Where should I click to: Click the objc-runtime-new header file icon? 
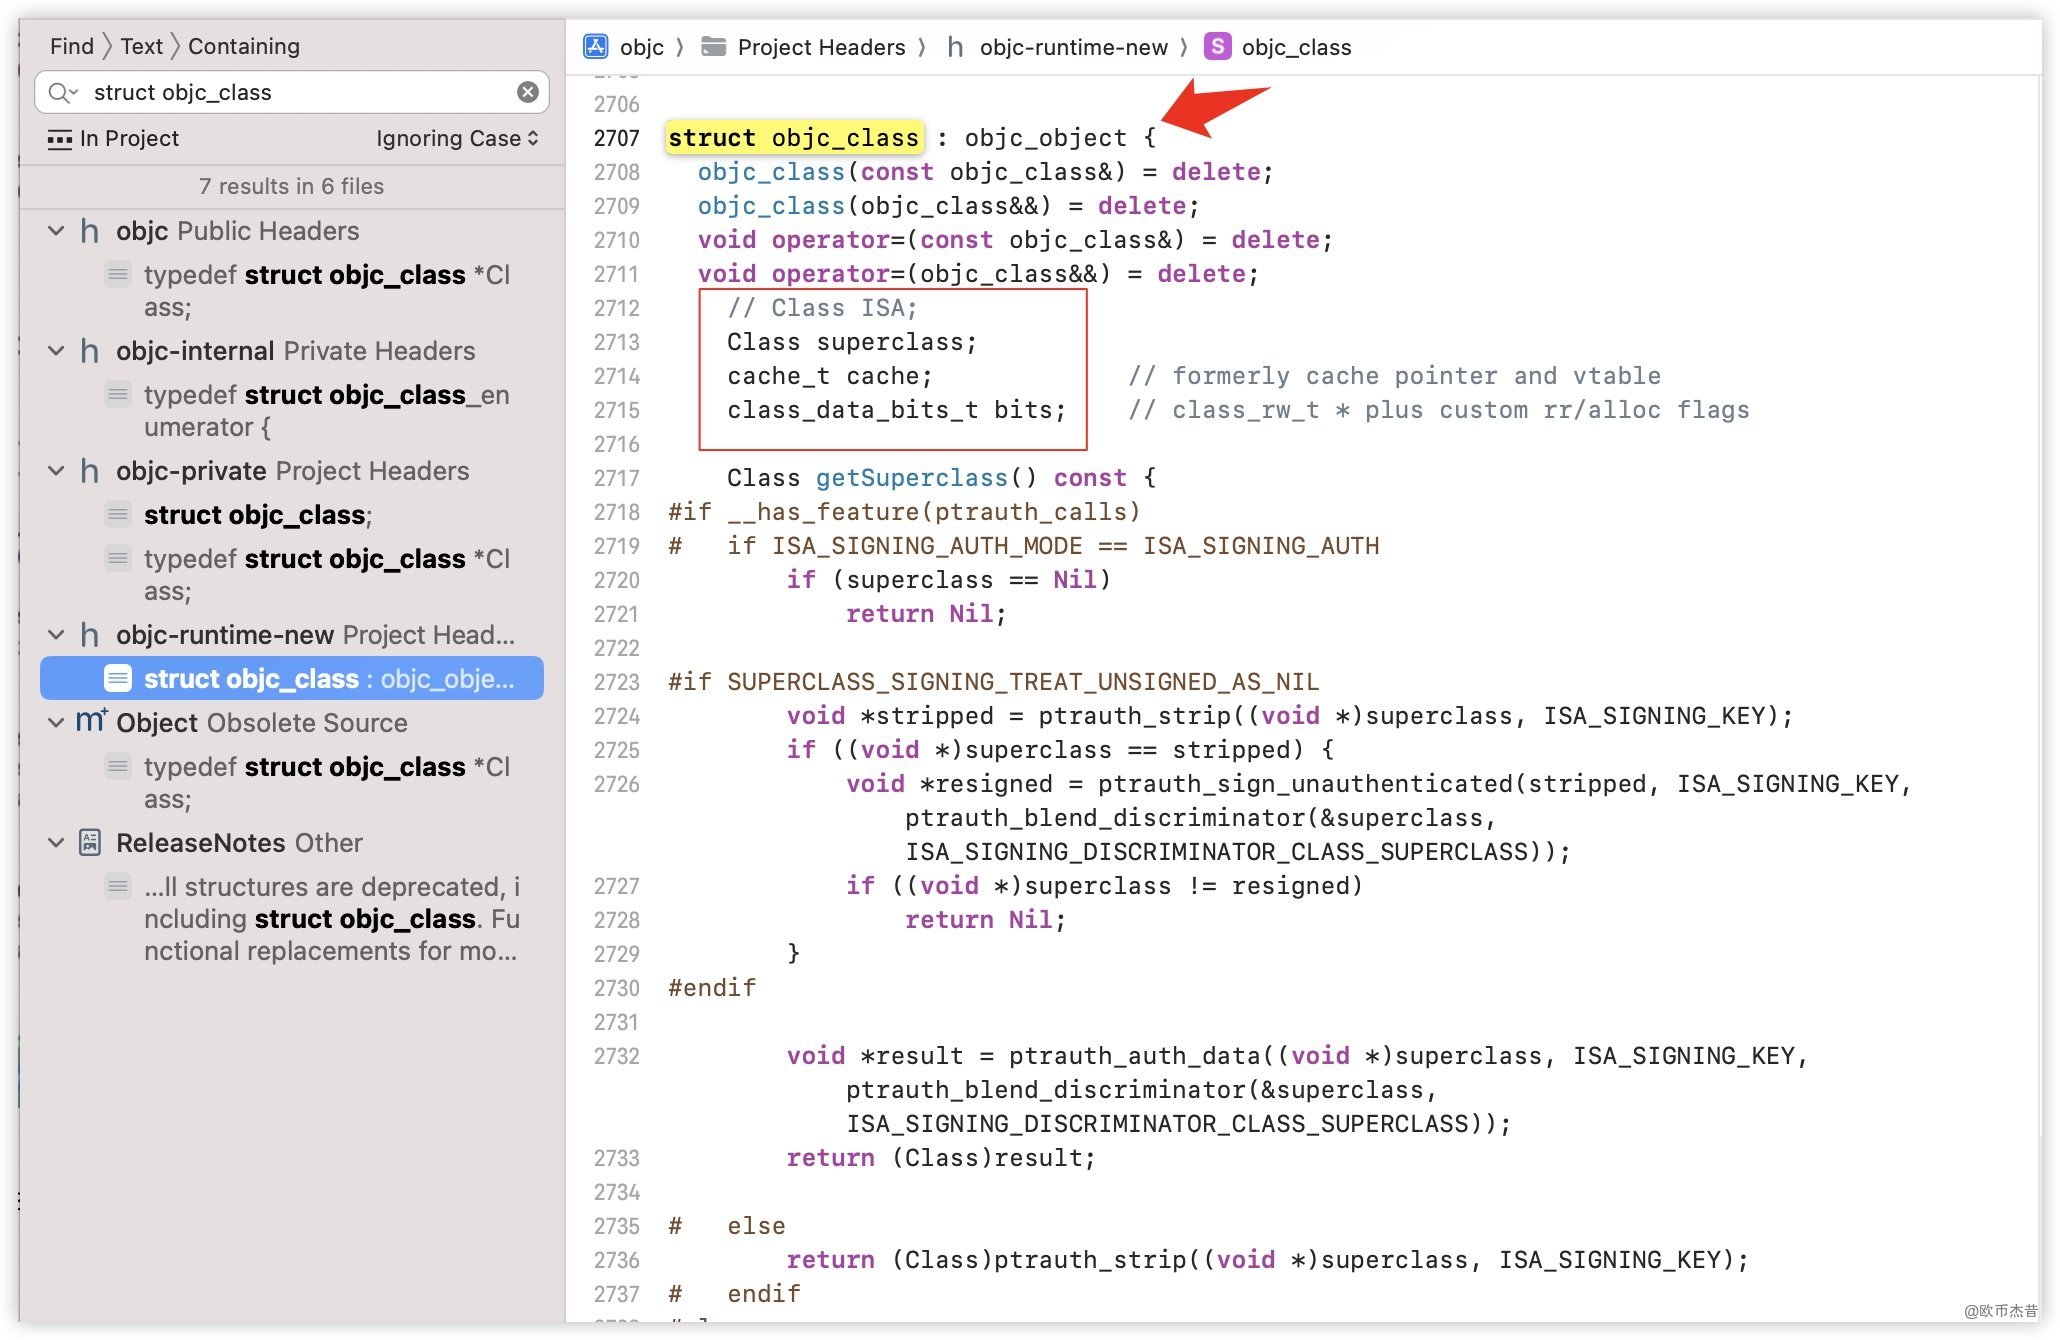tap(956, 47)
